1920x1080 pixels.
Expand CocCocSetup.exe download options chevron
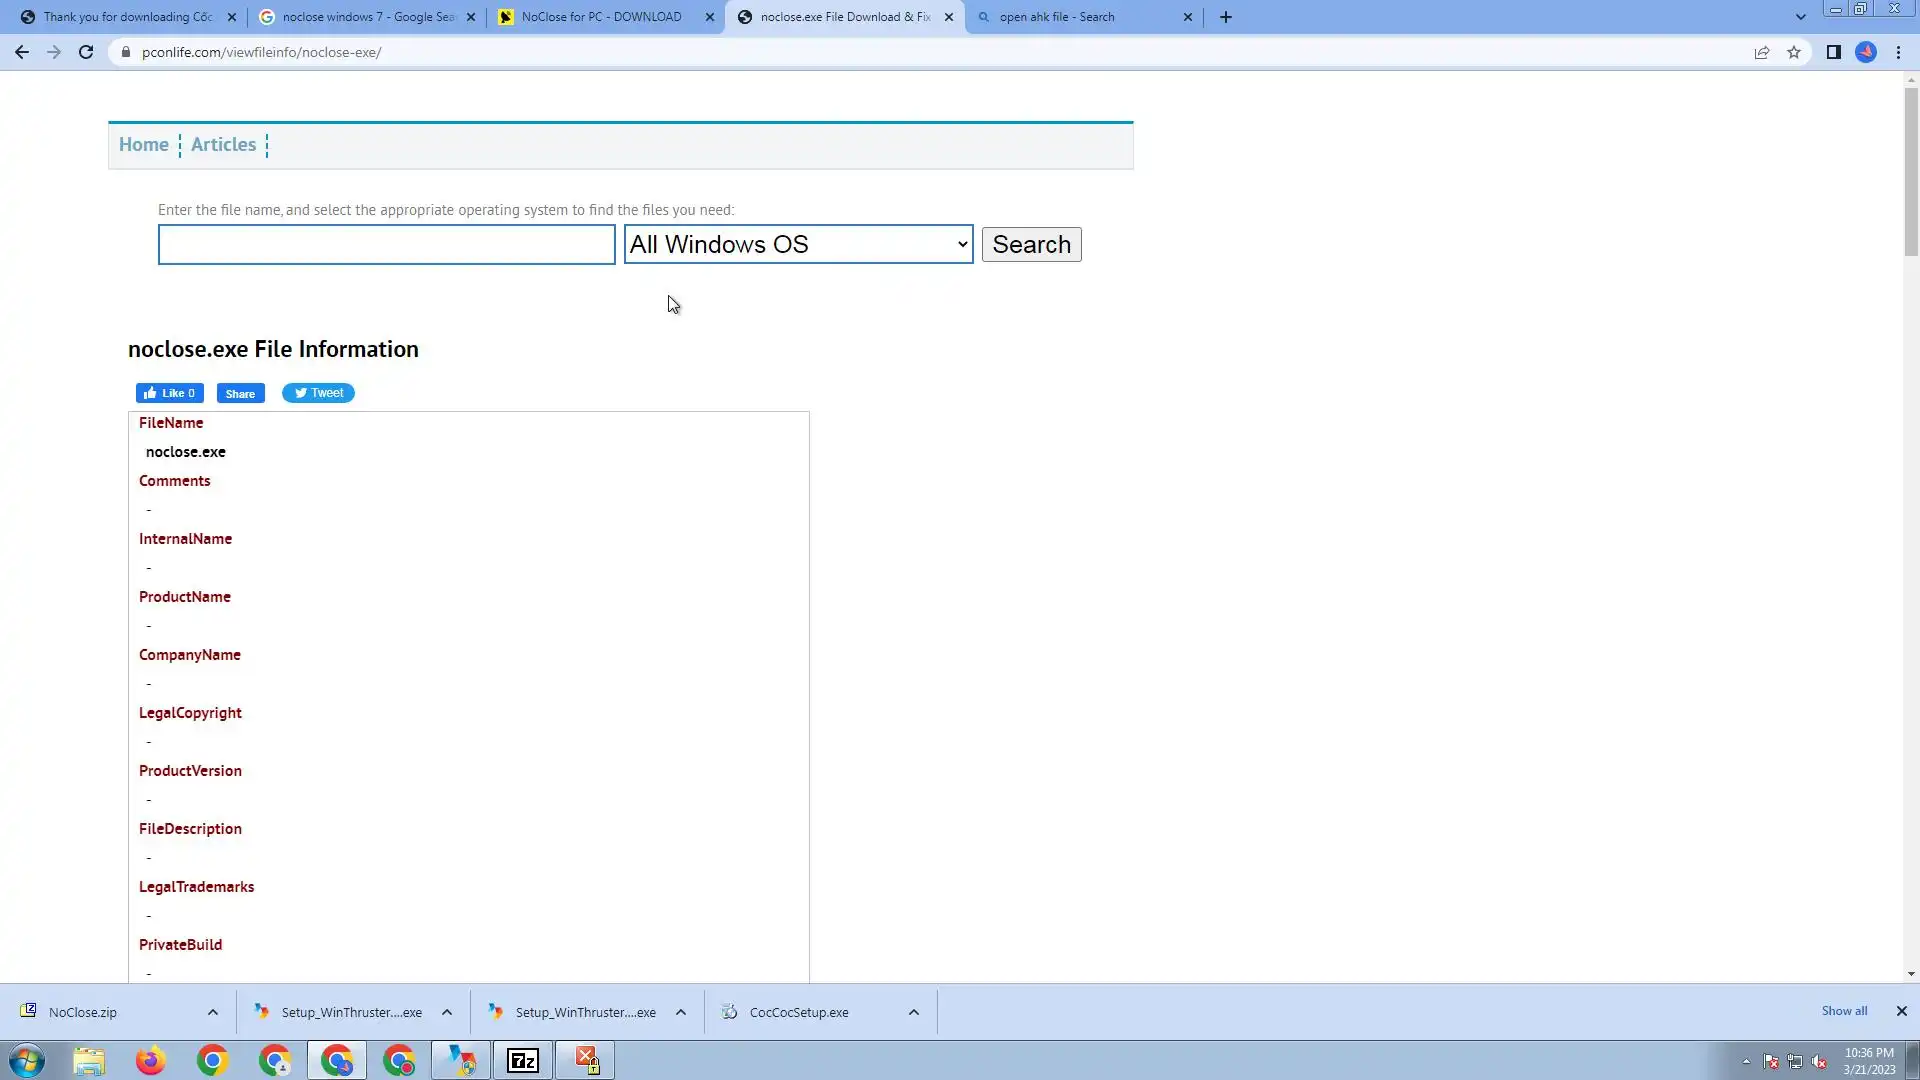914,1012
